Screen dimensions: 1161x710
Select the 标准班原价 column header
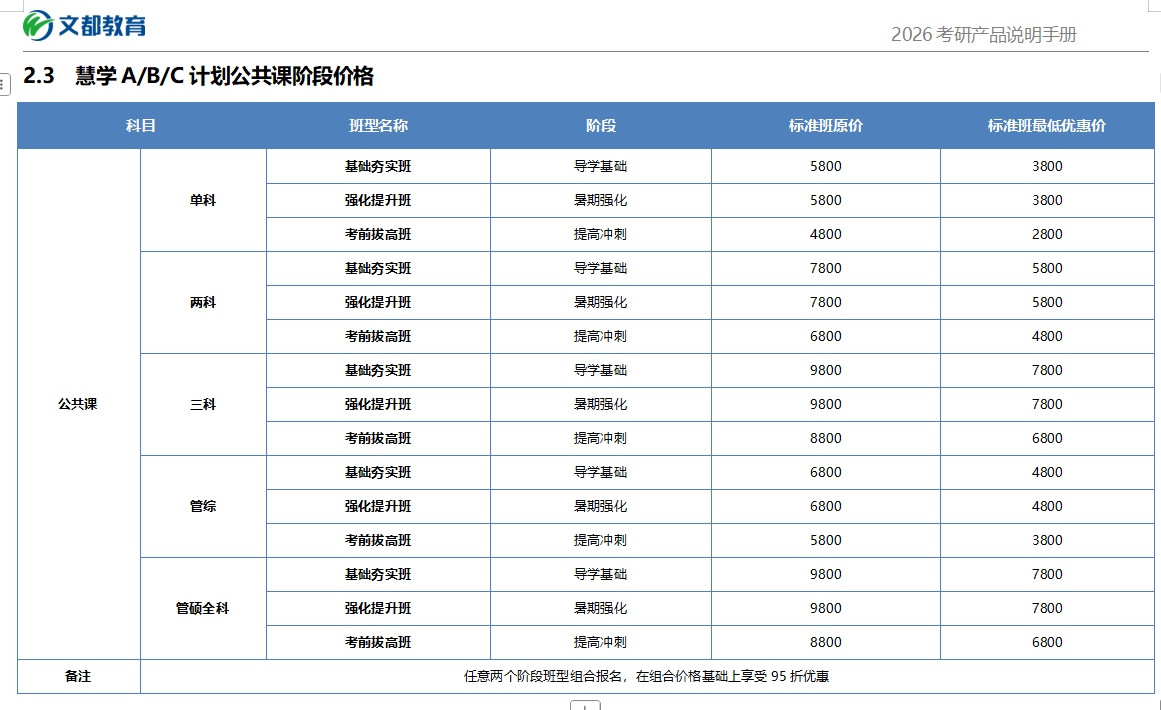pos(825,126)
